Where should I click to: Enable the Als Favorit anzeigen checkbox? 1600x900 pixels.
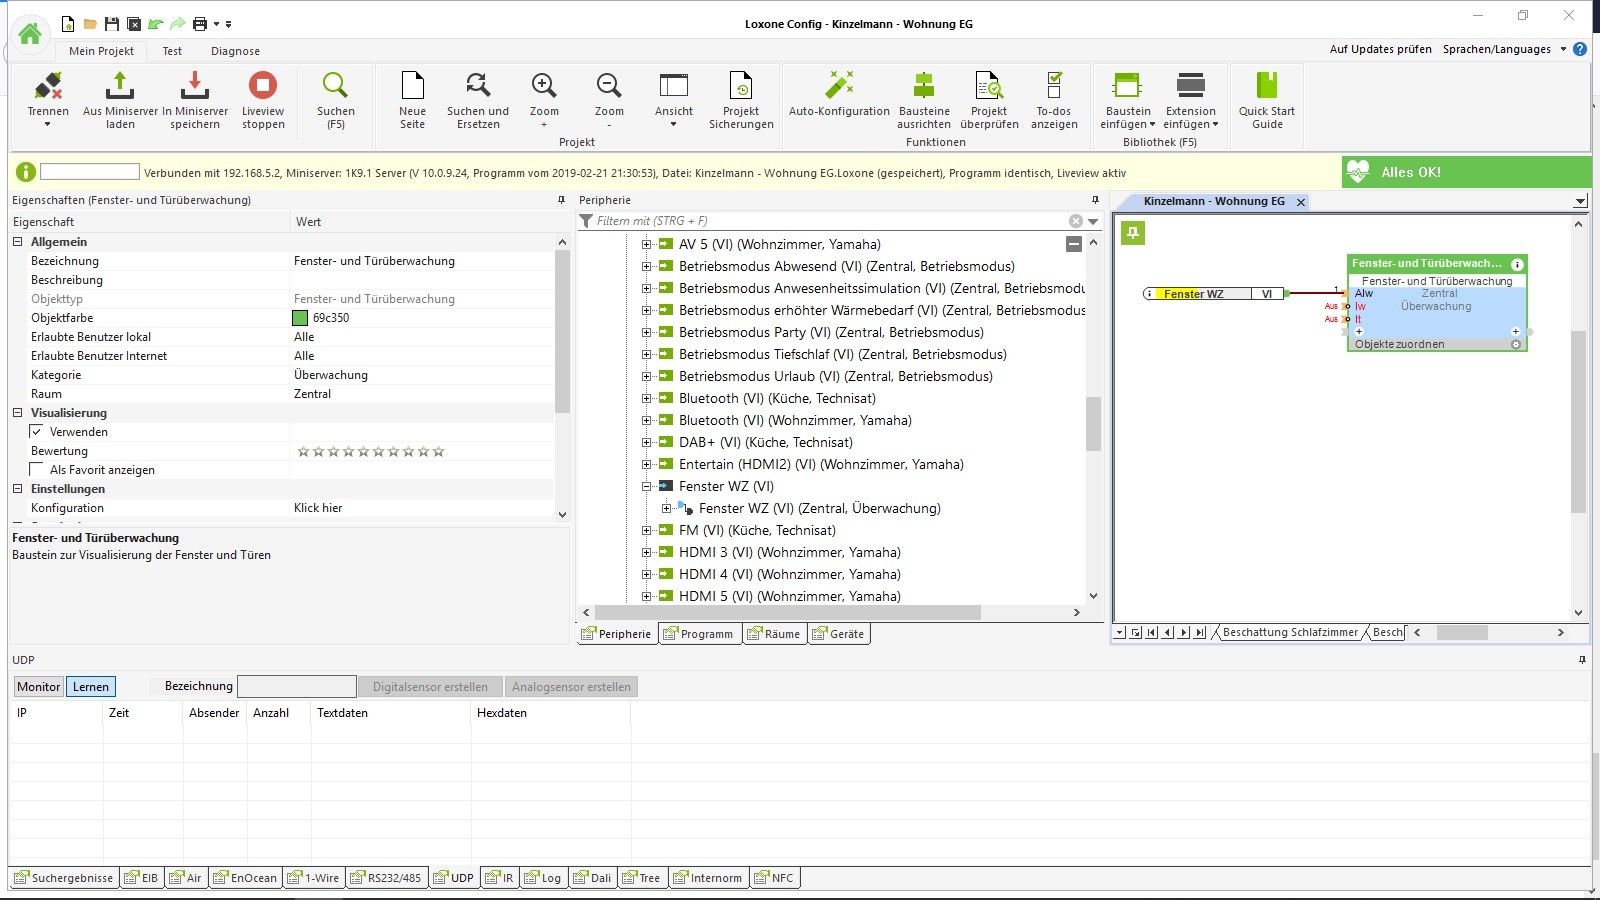pyautogui.click(x=37, y=470)
